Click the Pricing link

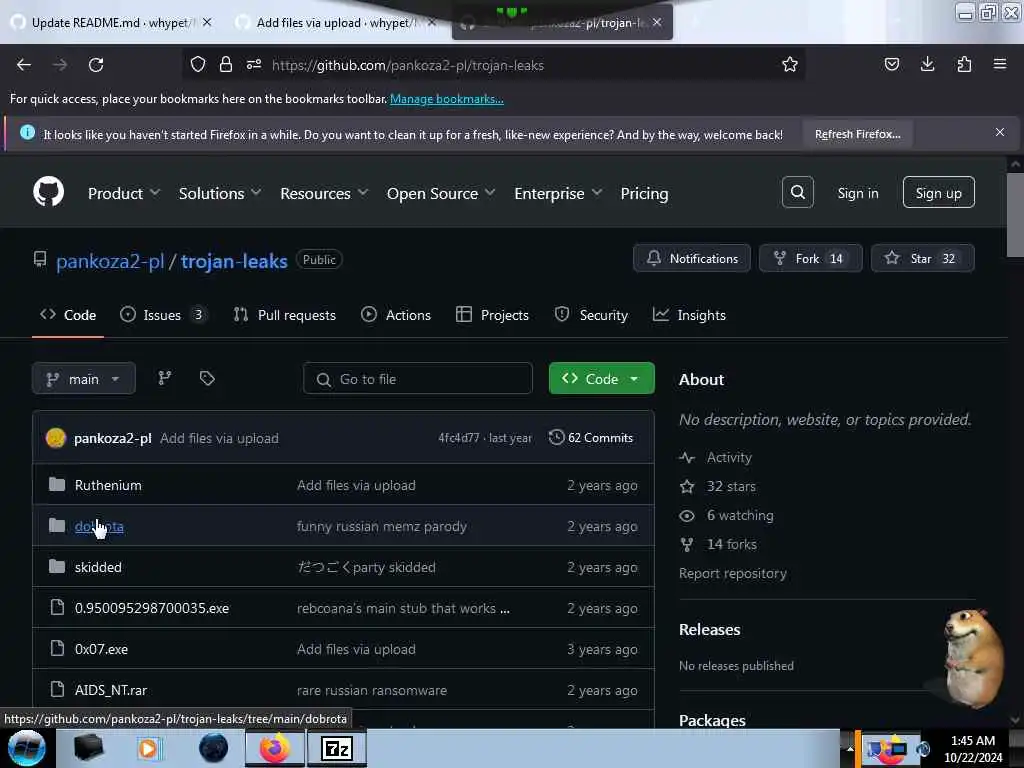click(644, 193)
